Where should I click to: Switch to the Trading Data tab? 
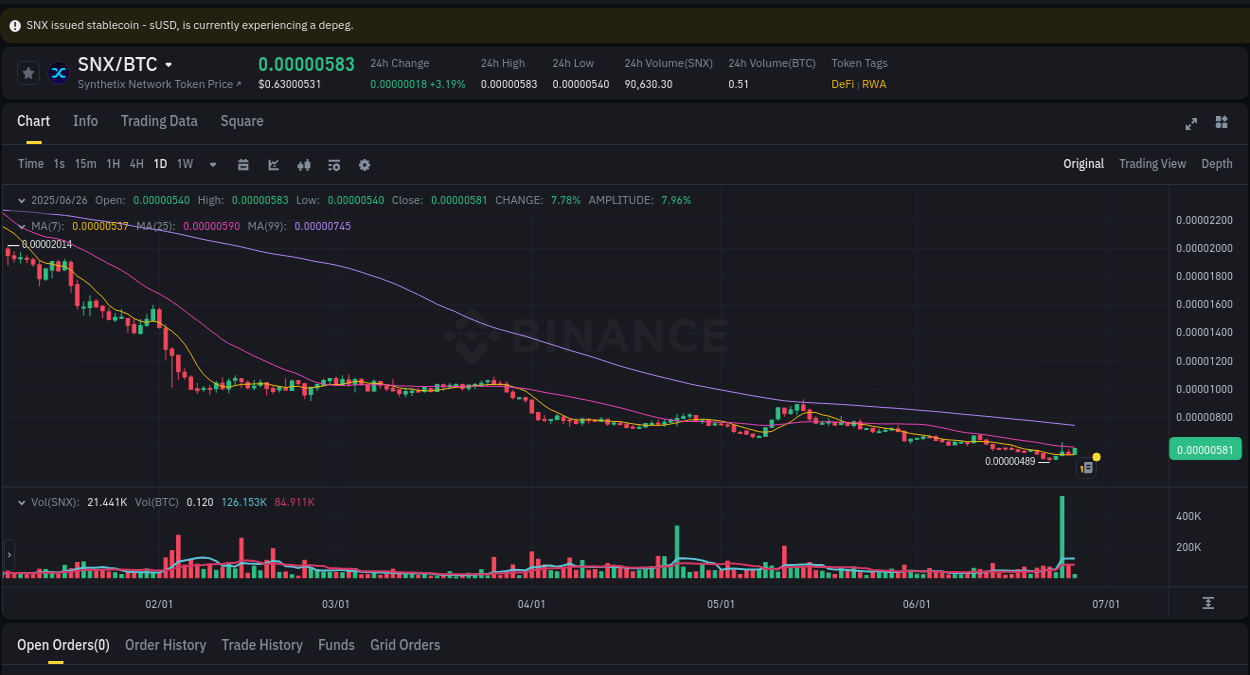tap(159, 121)
